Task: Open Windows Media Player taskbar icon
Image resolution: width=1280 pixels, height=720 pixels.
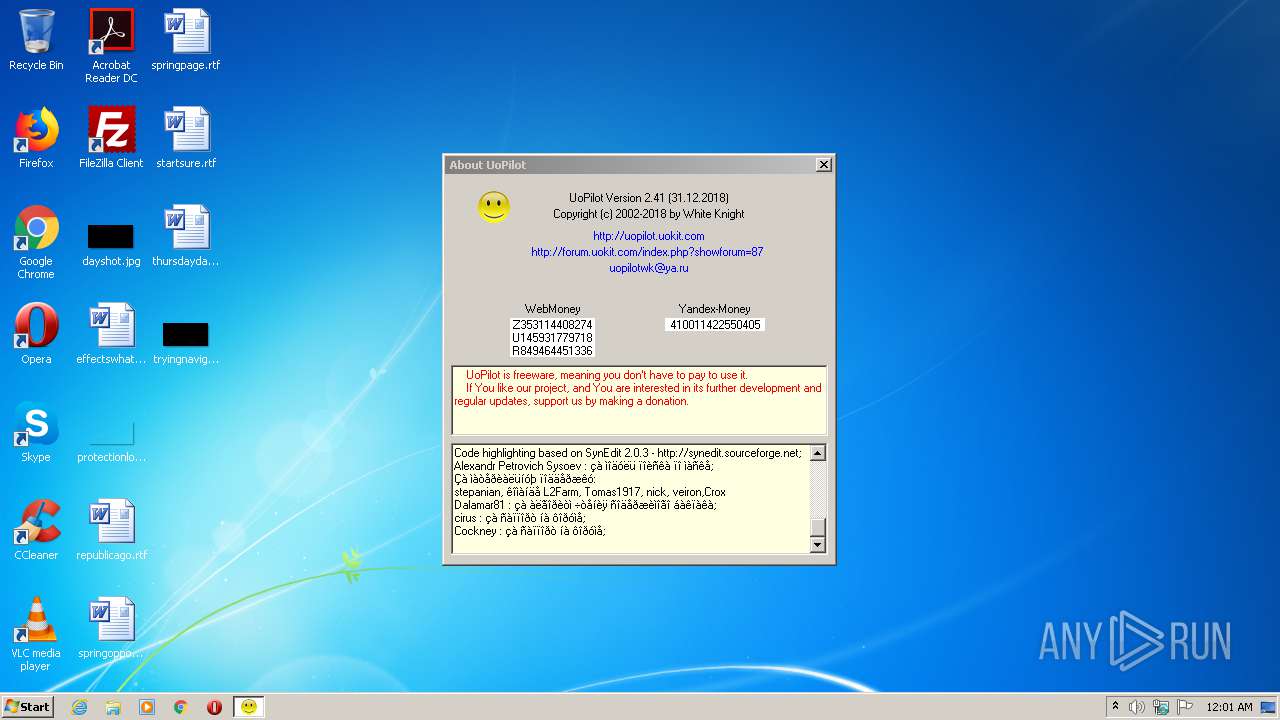Action: pos(147,707)
